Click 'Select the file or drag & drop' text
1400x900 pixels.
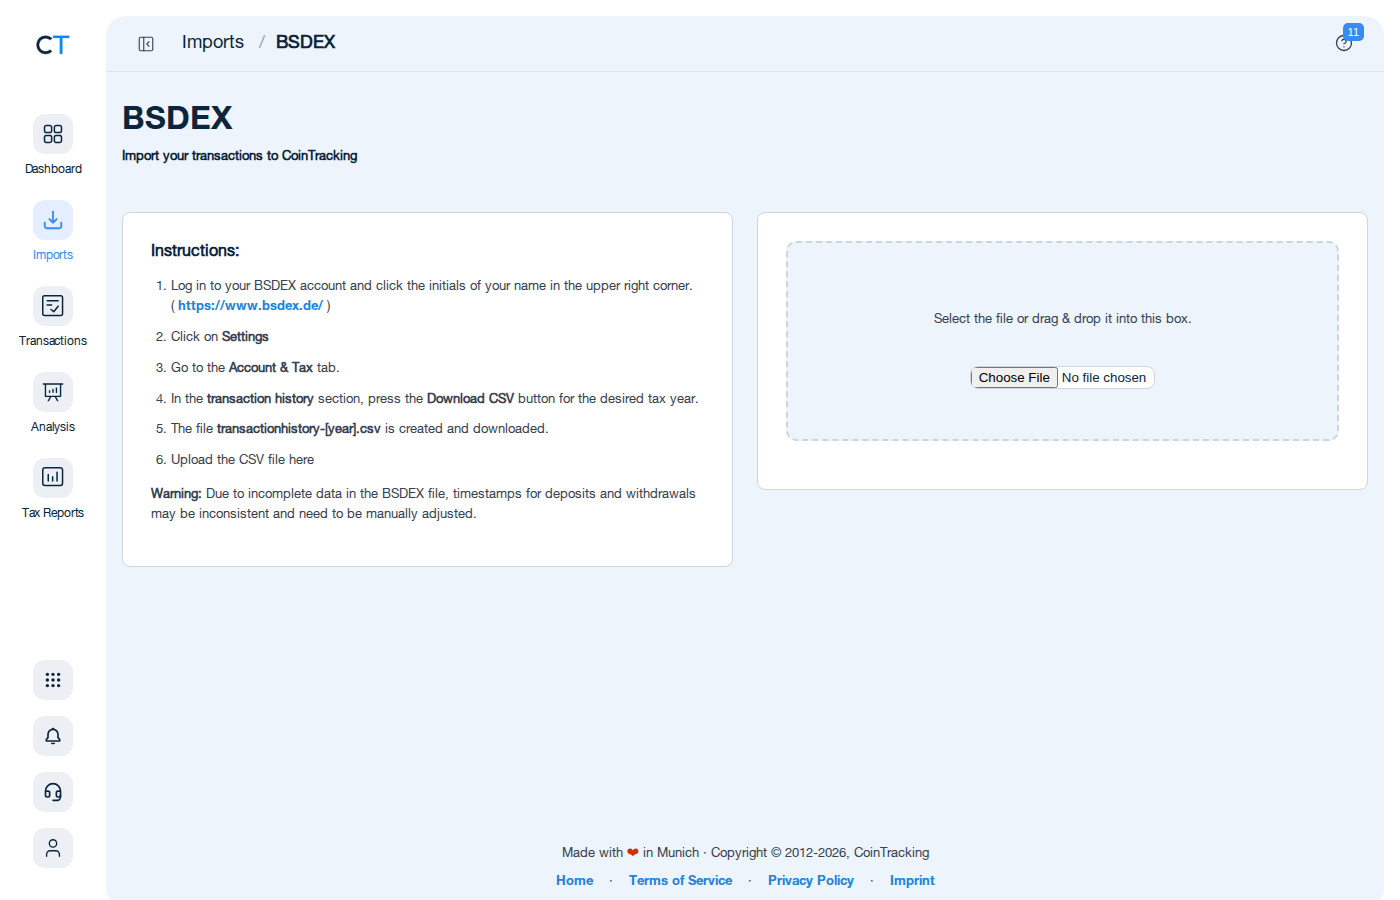(1062, 319)
